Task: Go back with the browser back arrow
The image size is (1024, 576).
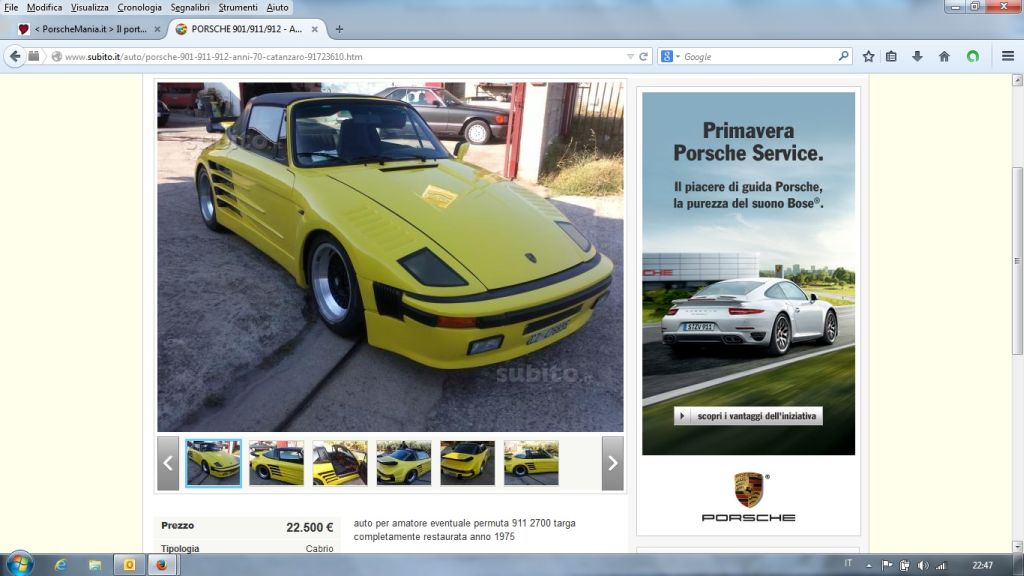Action: click(x=15, y=57)
